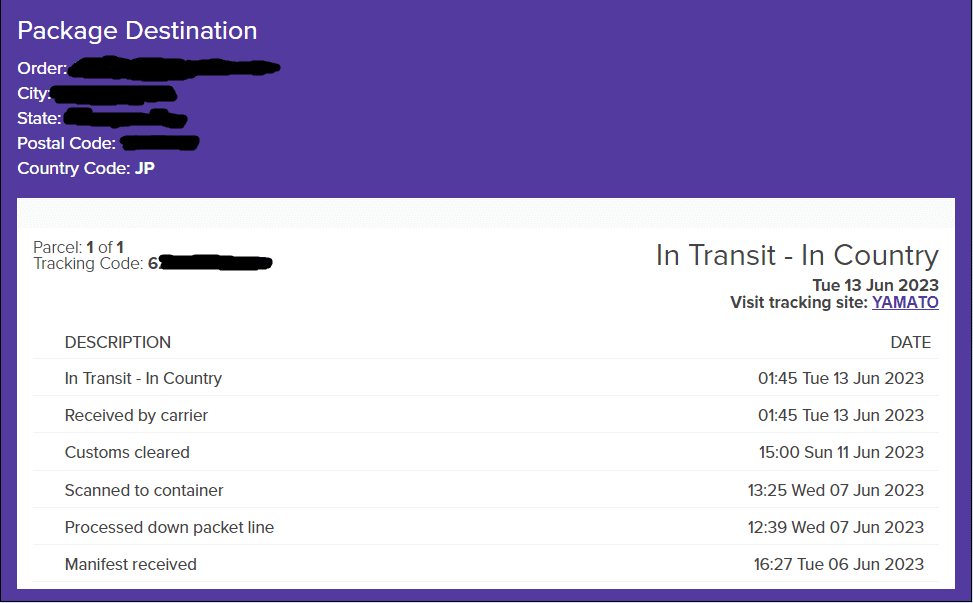Select the Processed down packet line row
The height and width of the screenshot is (603, 973).
(485, 527)
